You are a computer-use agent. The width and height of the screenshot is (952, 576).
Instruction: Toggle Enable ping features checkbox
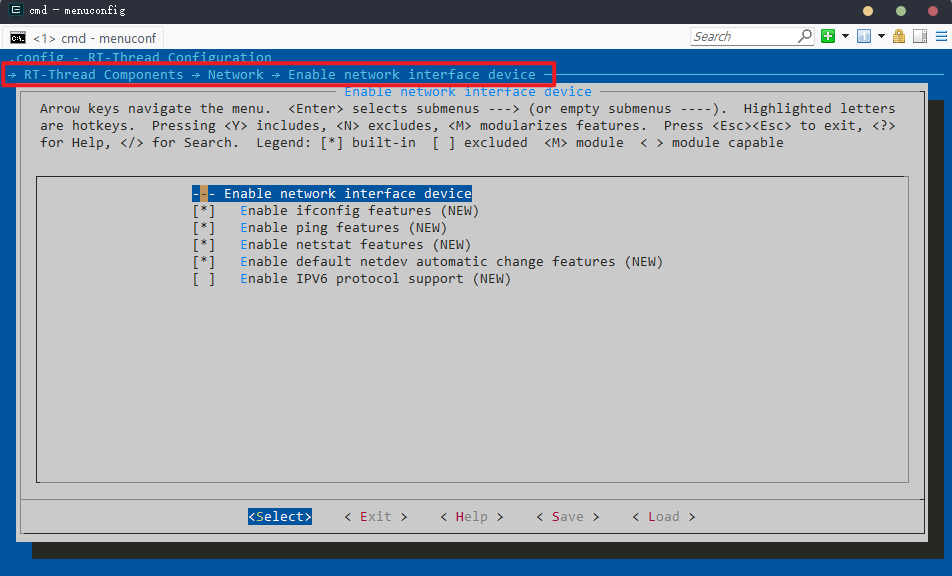pos(204,228)
